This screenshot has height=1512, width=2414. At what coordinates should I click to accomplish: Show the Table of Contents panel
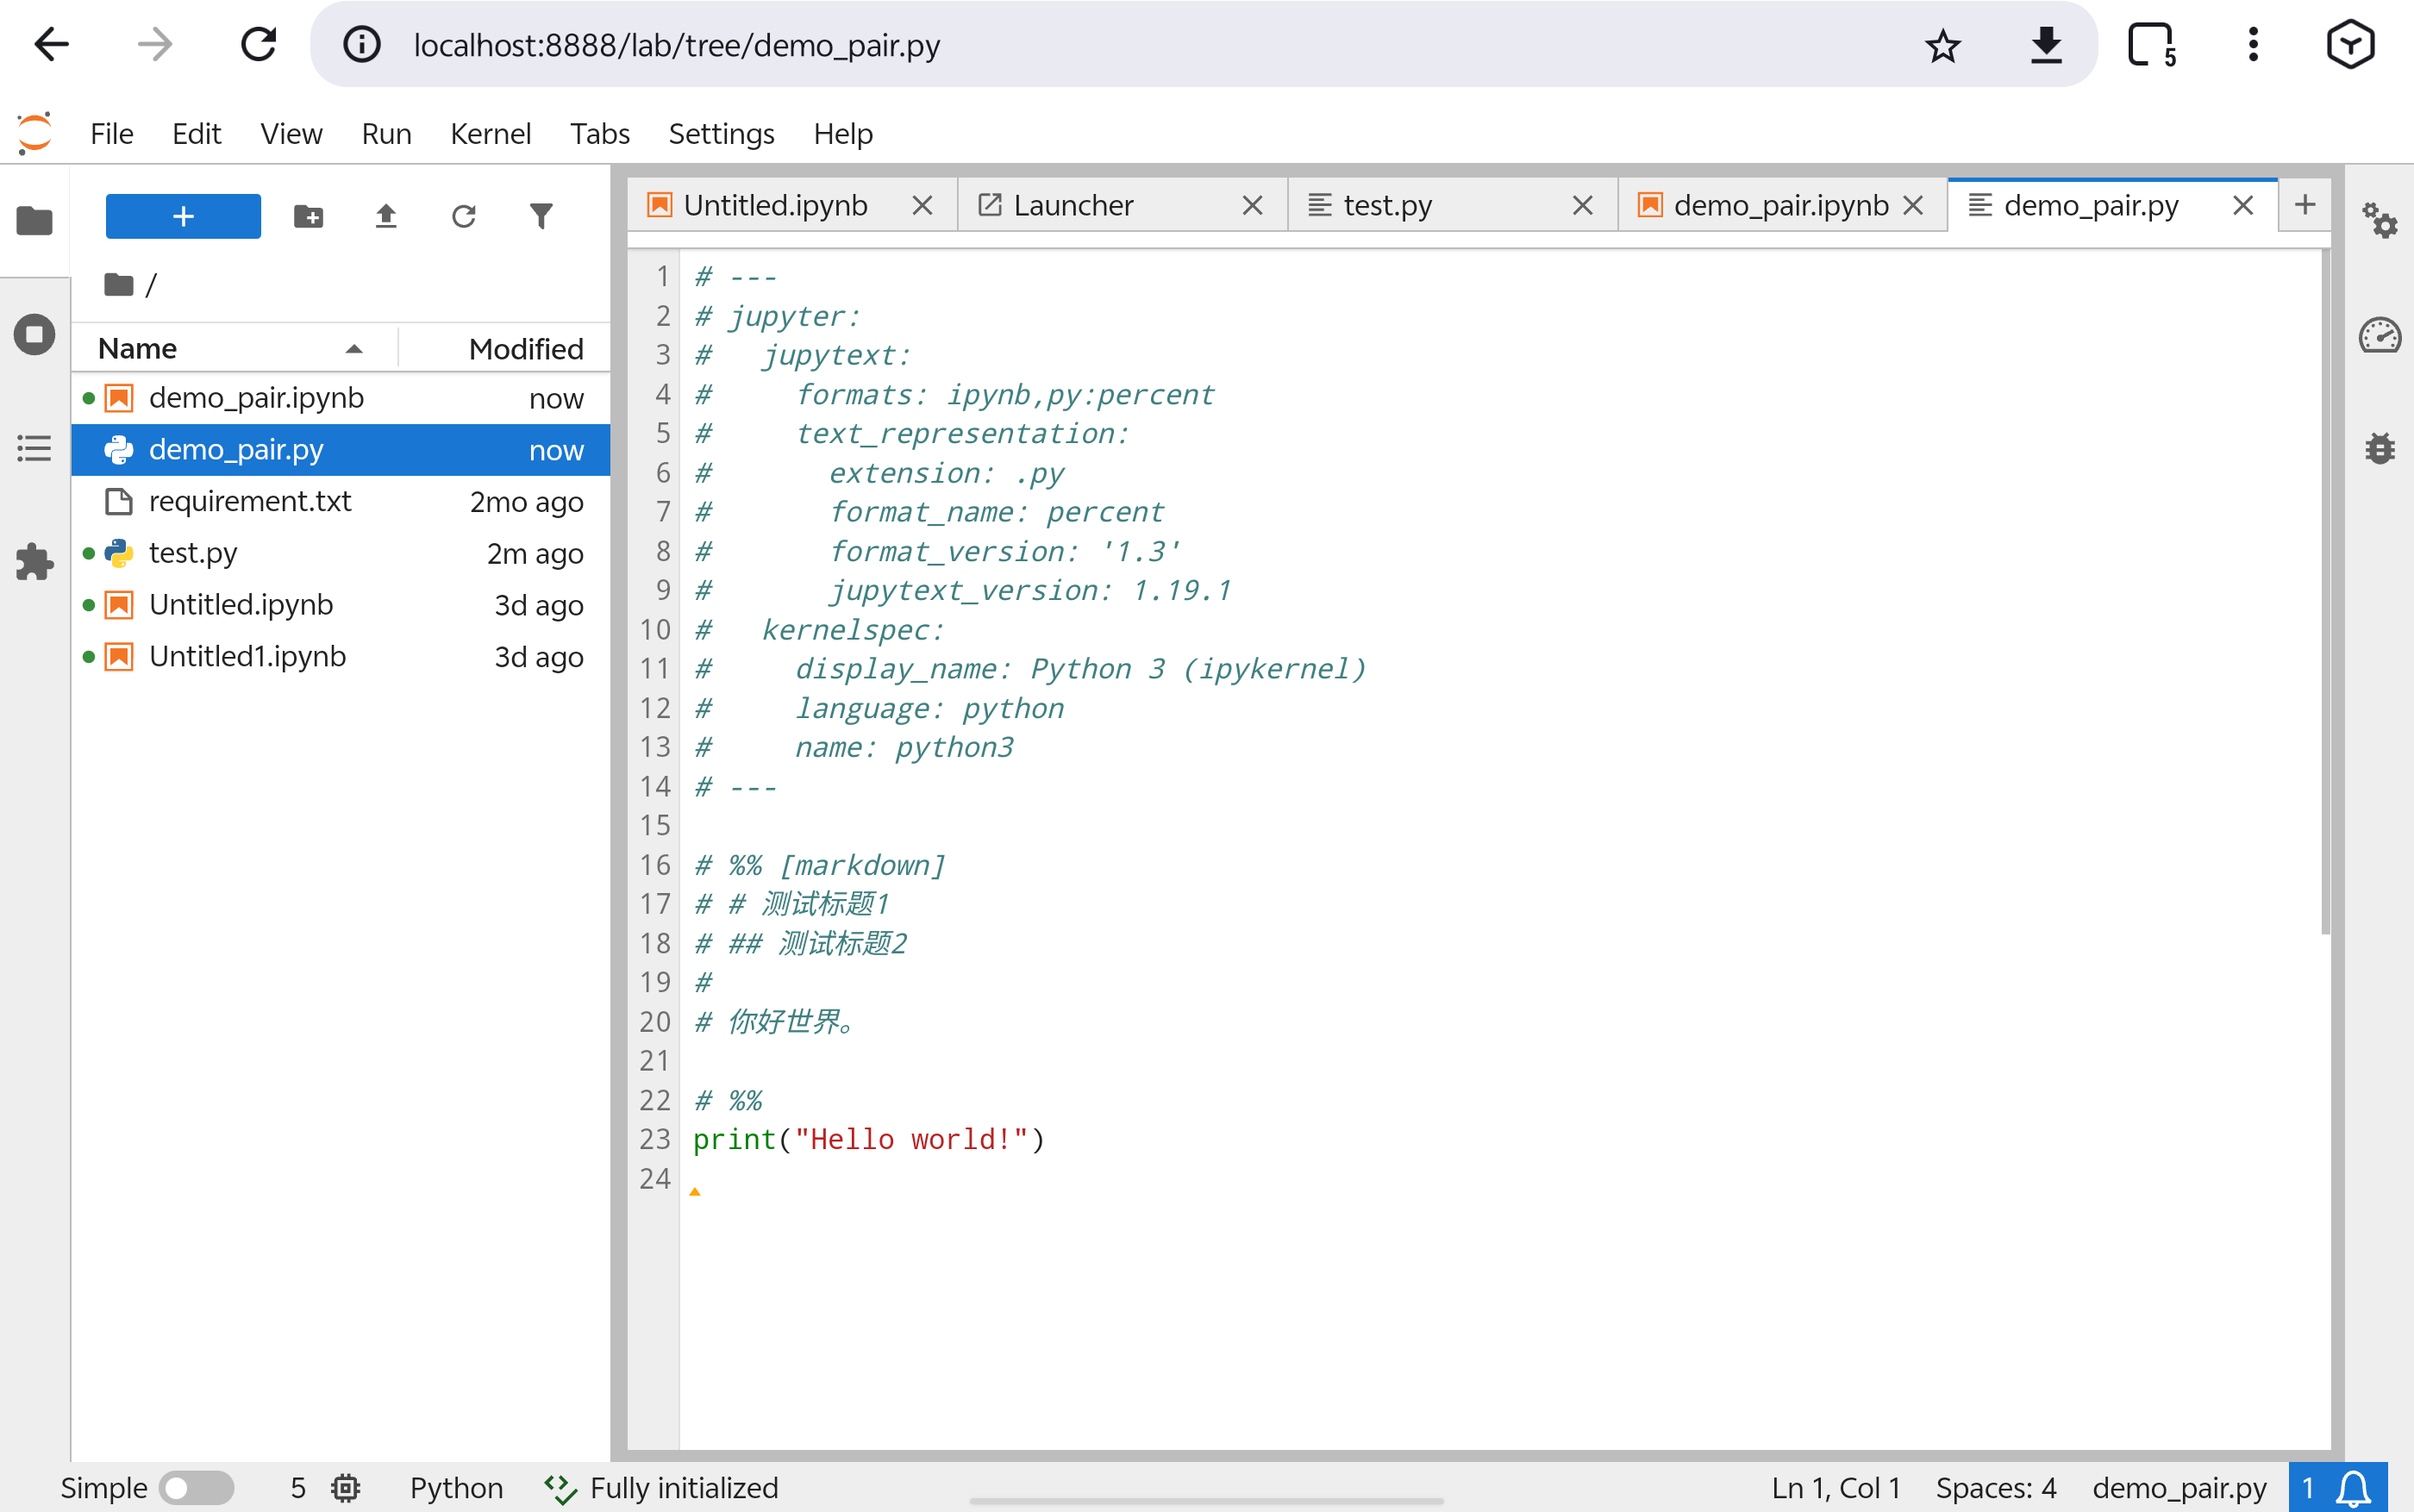pyautogui.click(x=34, y=448)
